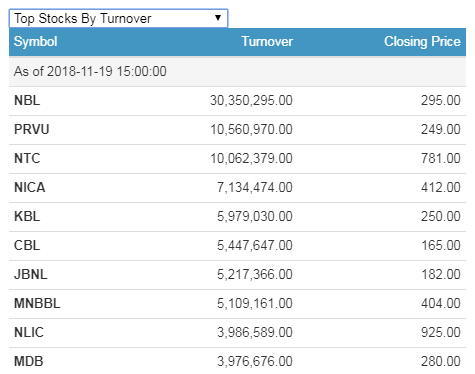
Task: Click the CBL symbol
Action: tap(27, 245)
